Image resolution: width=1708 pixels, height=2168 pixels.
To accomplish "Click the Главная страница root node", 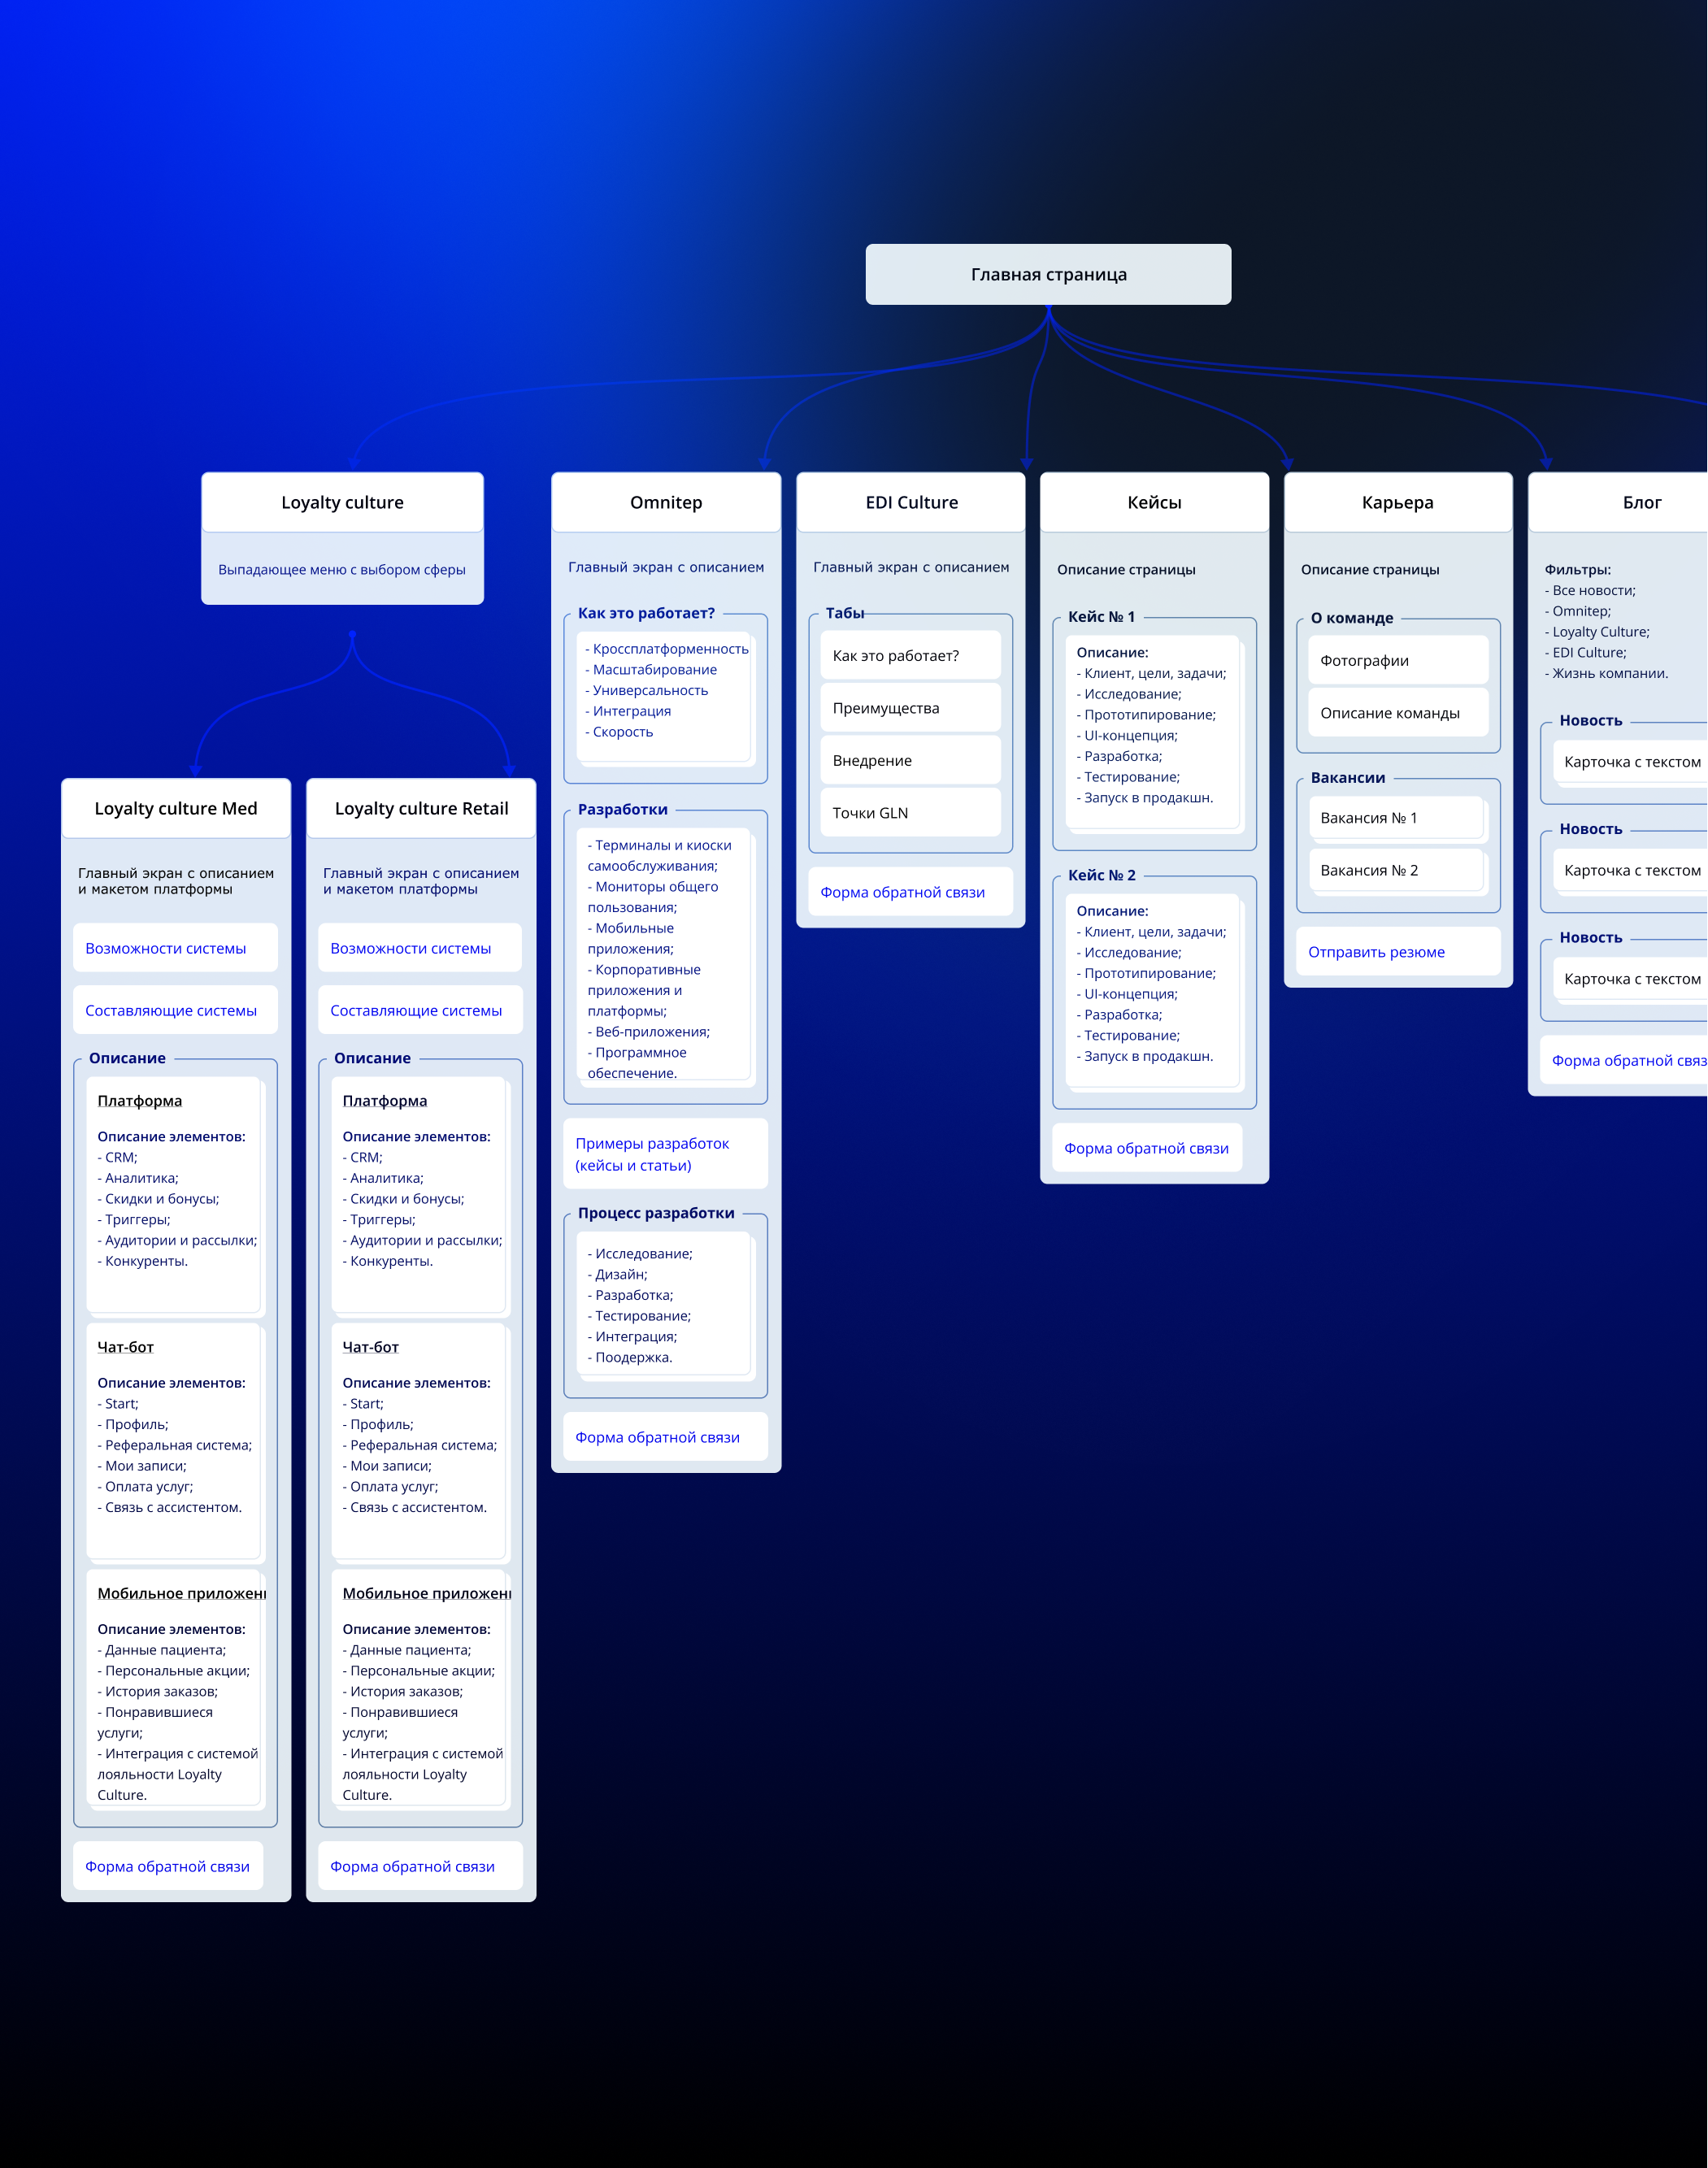I will click(x=1048, y=274).
